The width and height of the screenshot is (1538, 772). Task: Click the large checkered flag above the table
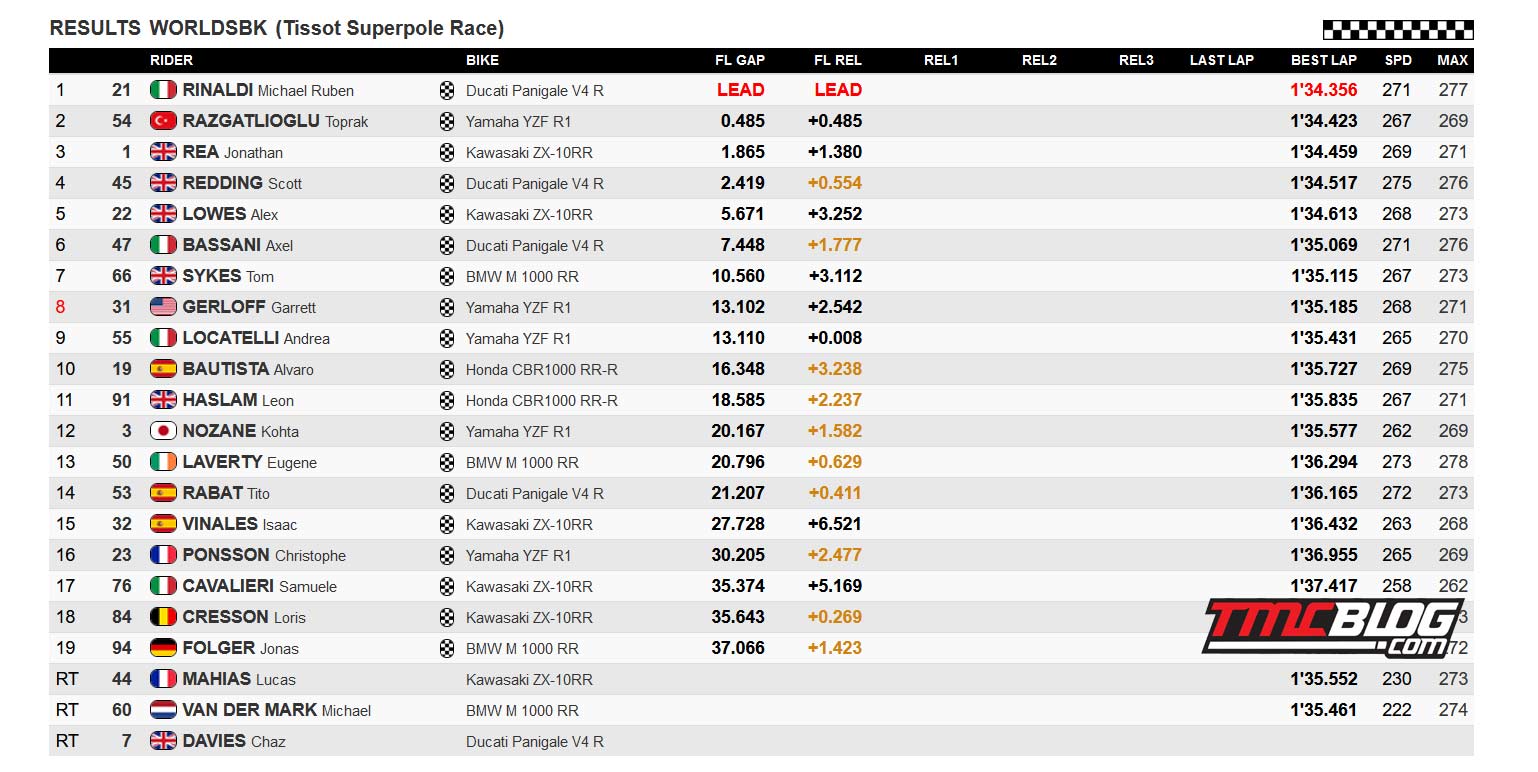point(1398,30)
